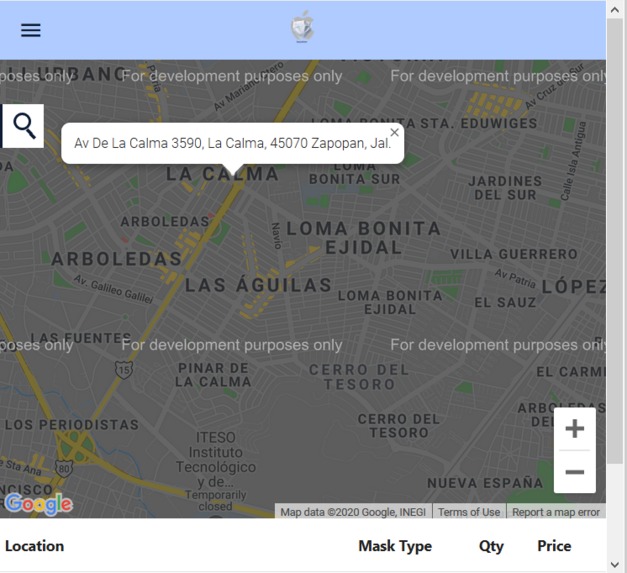Click the address text in the info popup

click(x=232, y=143)
